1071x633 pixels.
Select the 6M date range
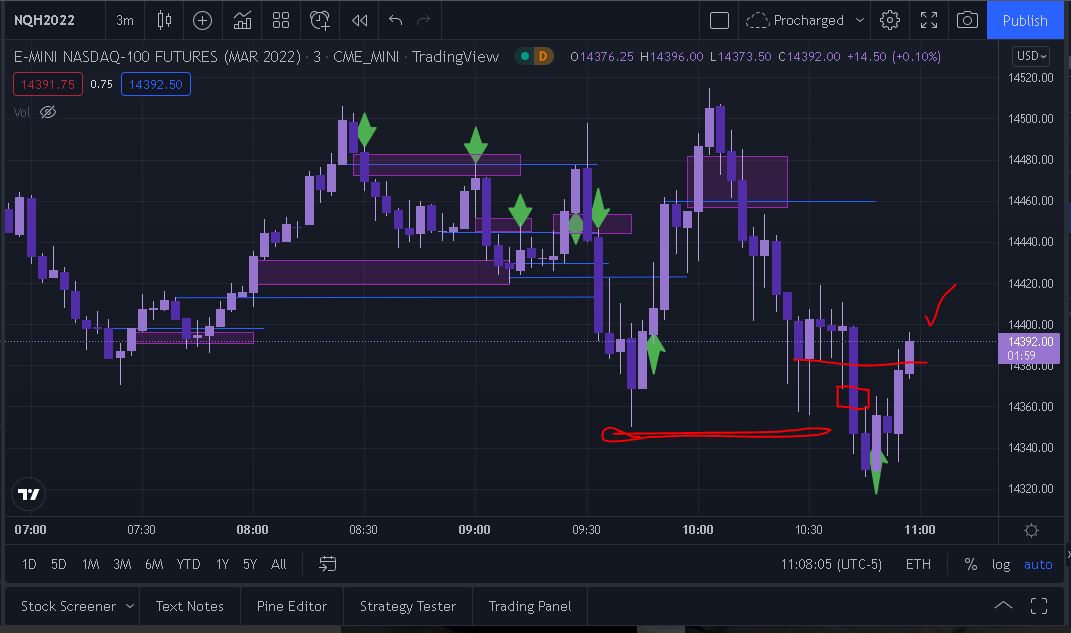(x=154, y=564)
